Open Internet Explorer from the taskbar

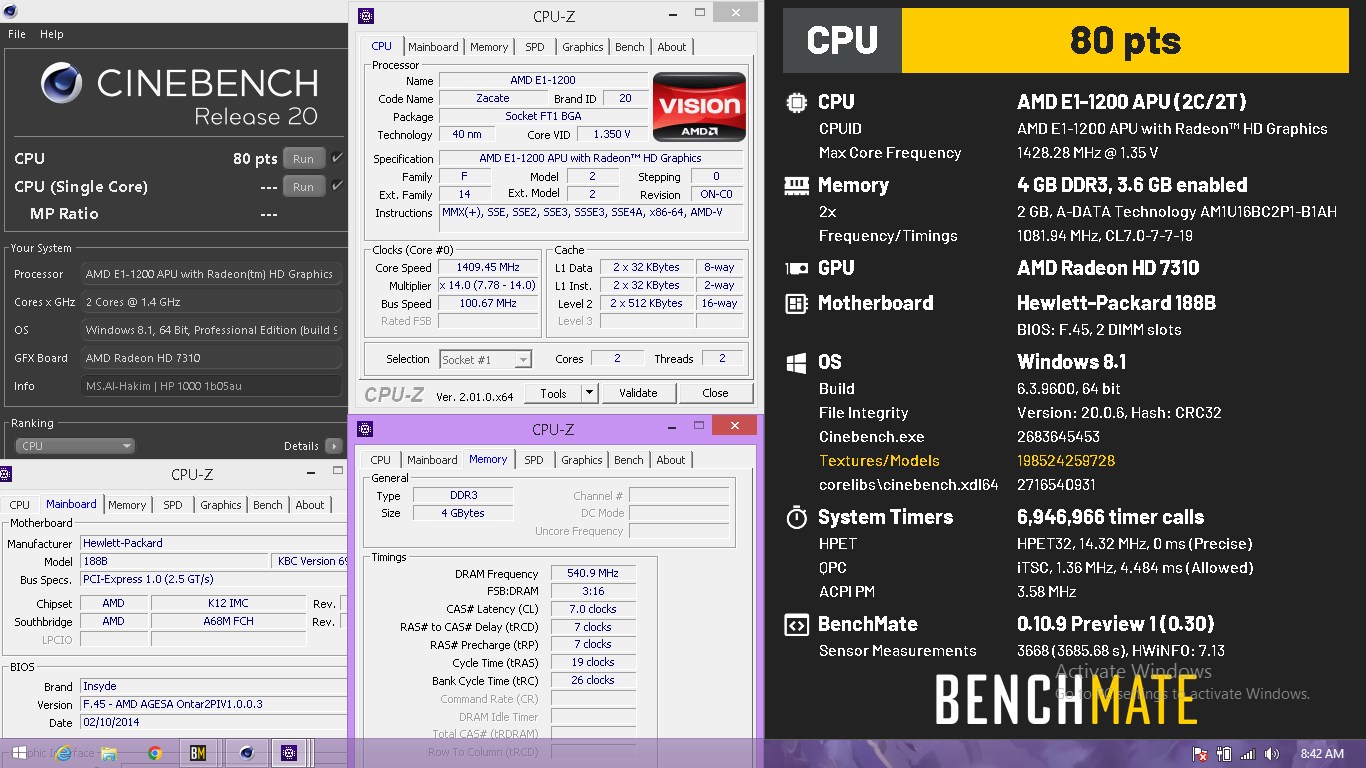click(x=63, y=753)
